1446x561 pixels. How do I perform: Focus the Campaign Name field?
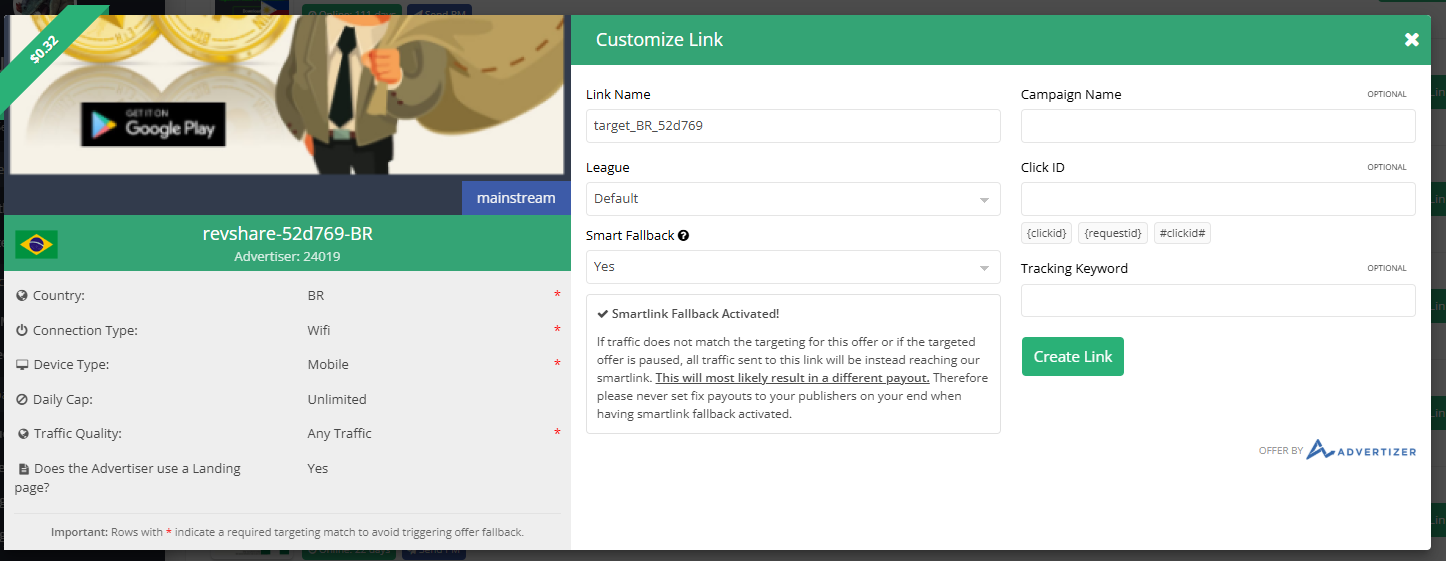coord(1217,126)
